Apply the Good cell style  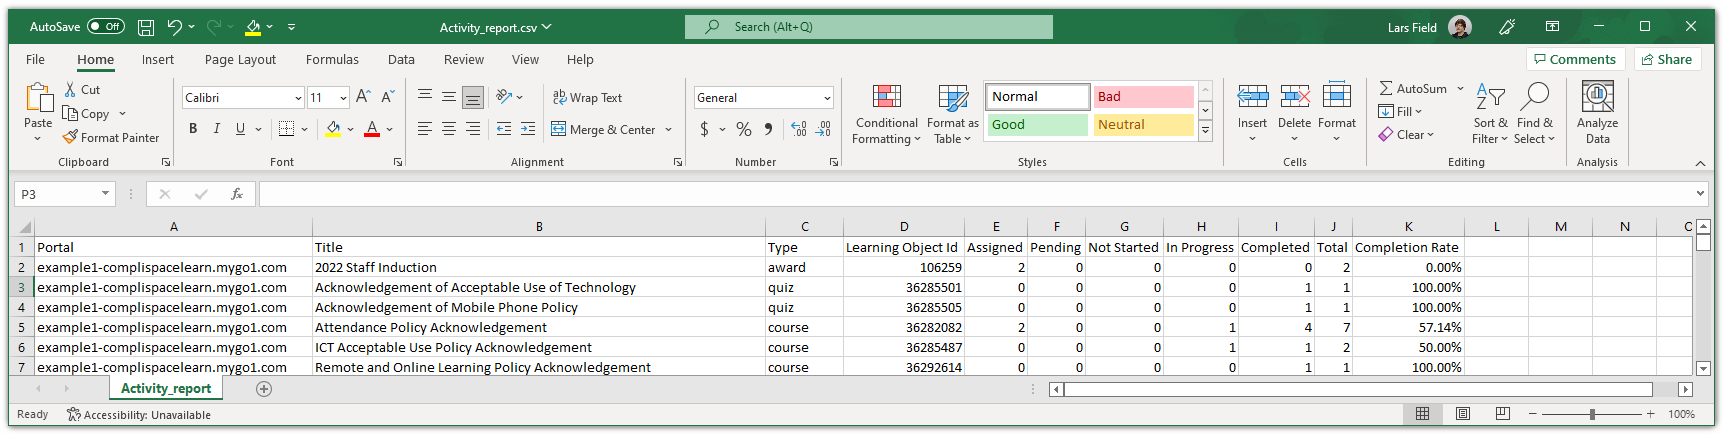1037,124
